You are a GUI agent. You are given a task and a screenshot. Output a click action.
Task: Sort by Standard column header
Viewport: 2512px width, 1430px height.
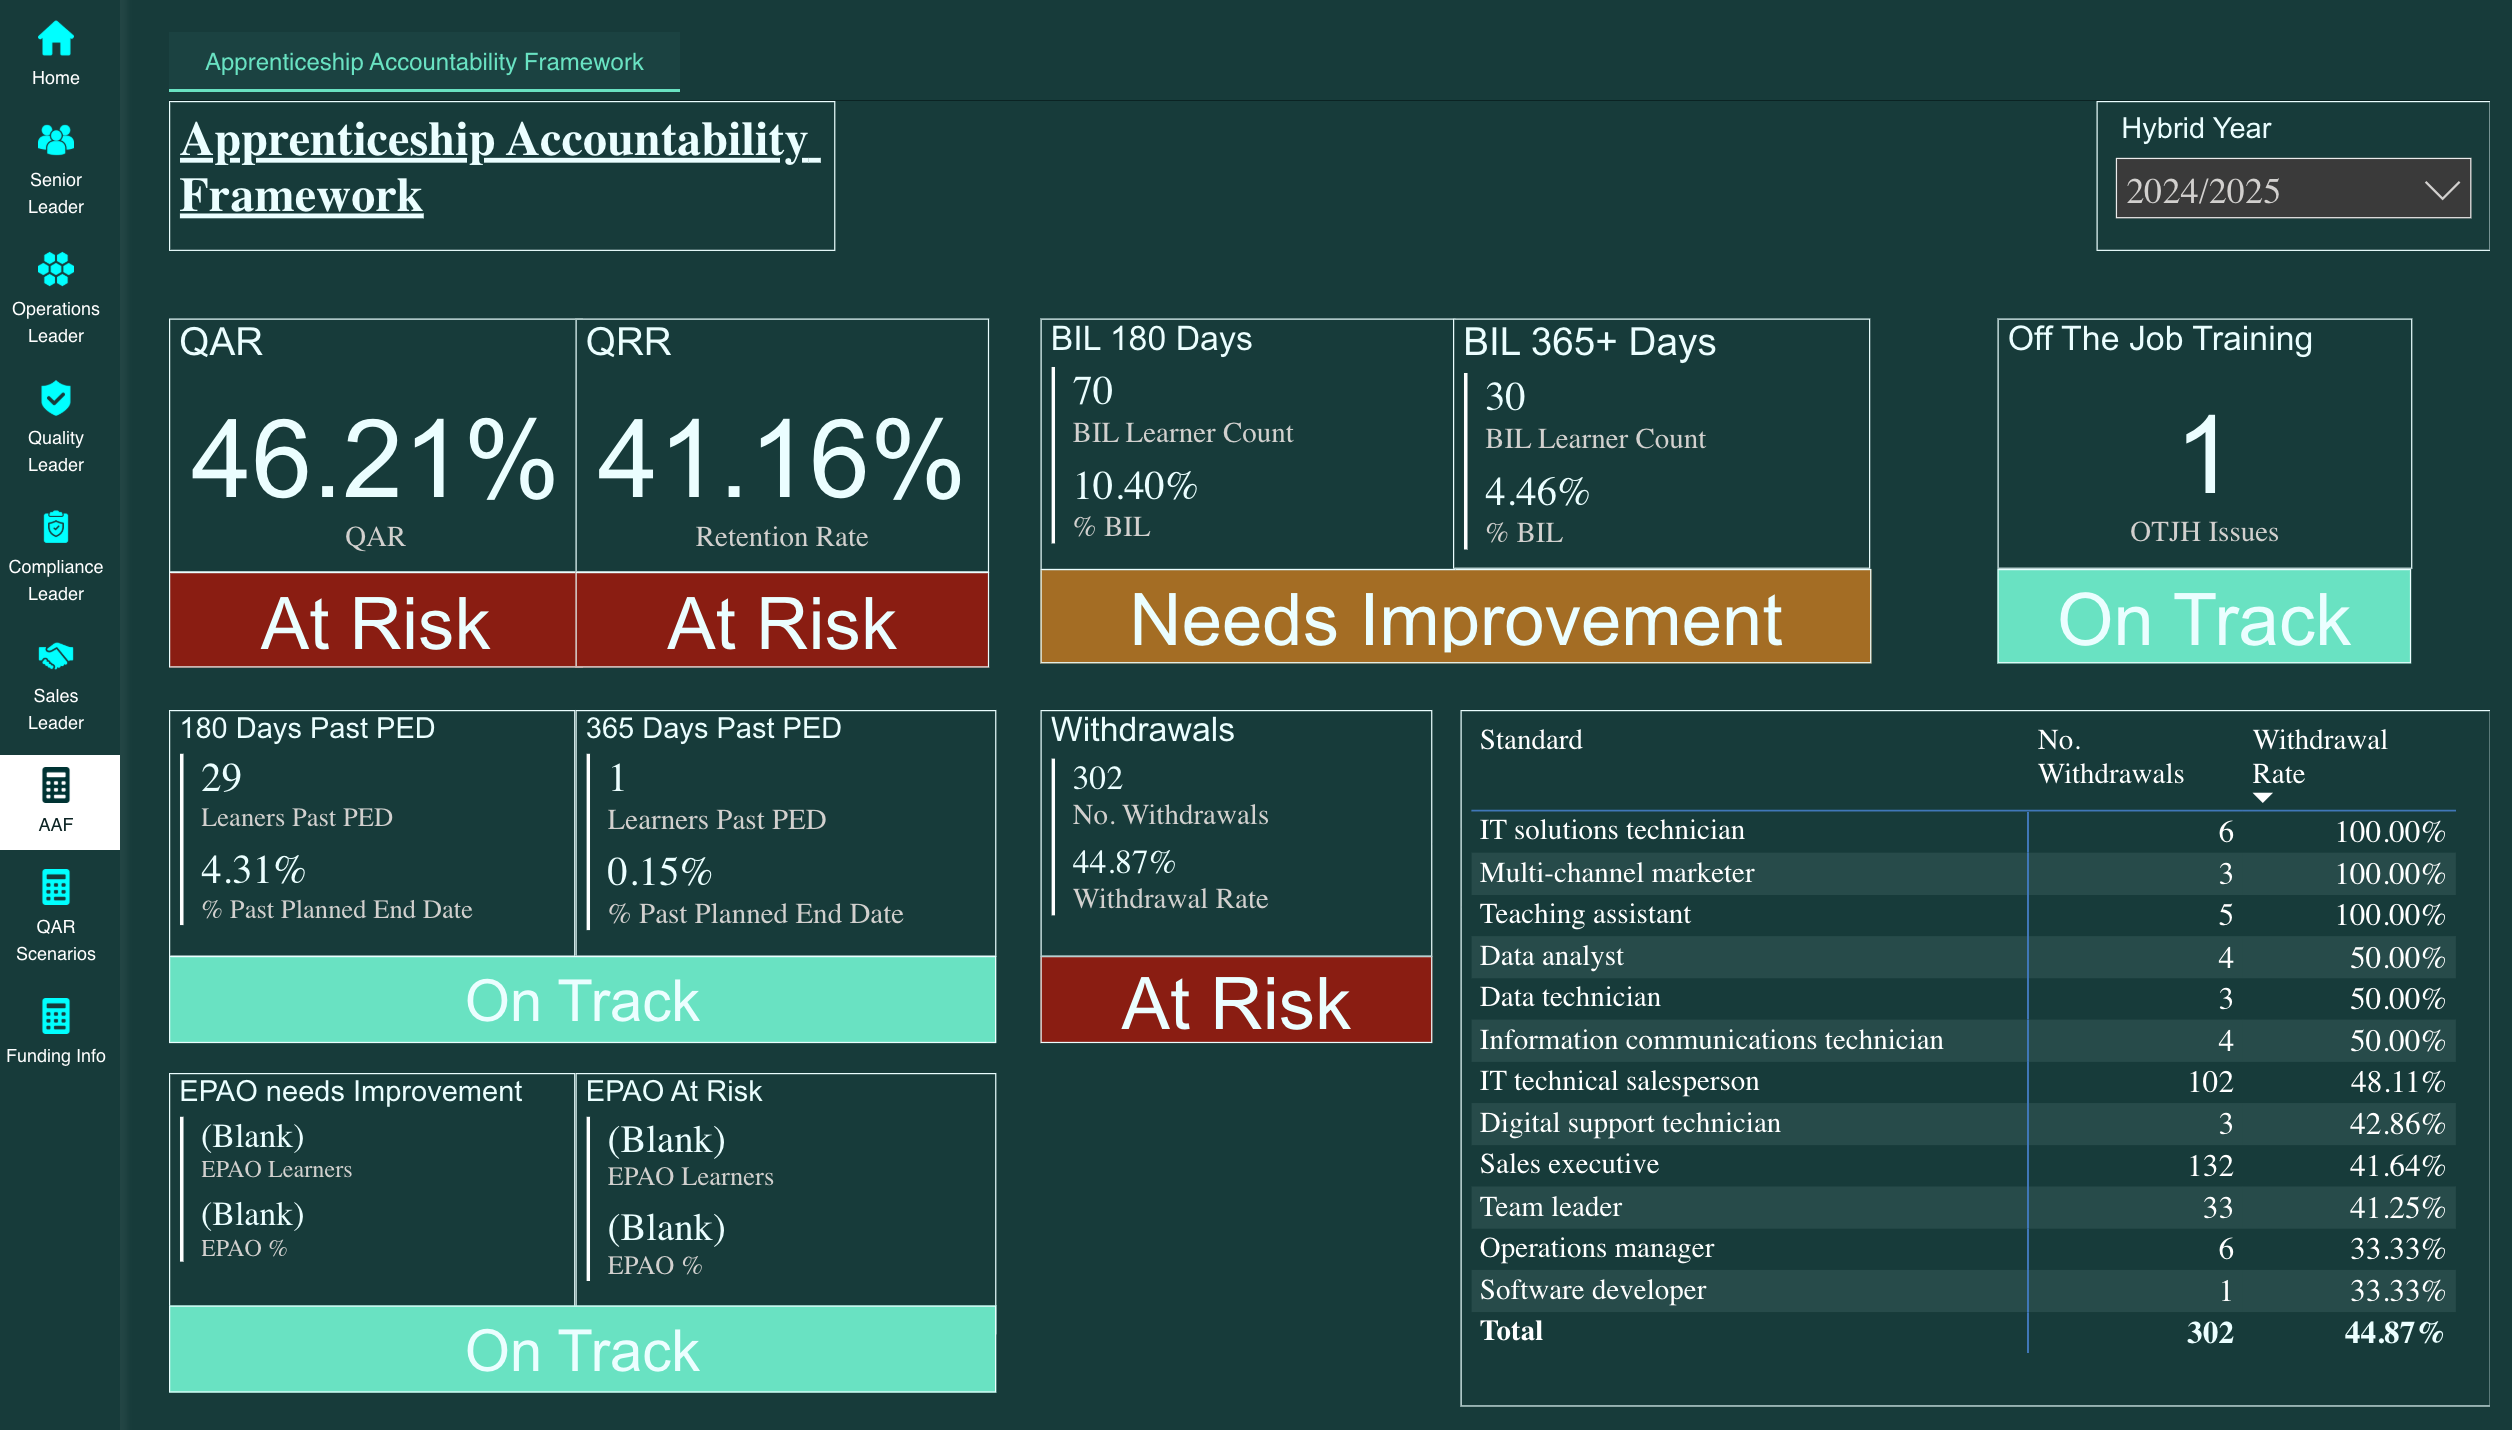point(1530,740)
